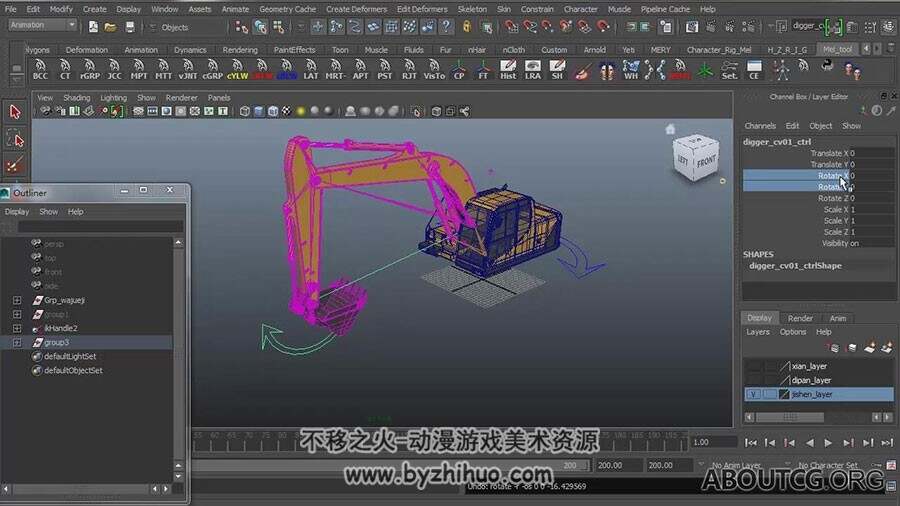This screenshot has height=506, width=900.
Task: Open the Skeleton menu
Action: click(x=472, y=9)
